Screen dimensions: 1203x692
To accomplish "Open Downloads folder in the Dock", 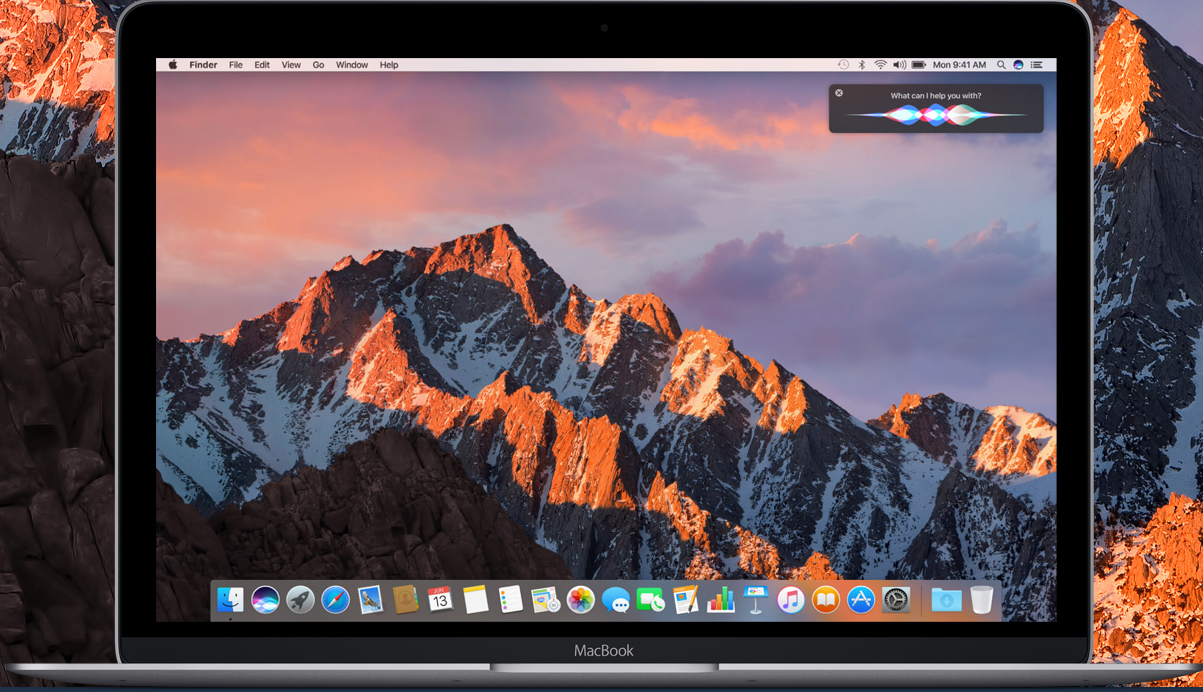I will coord(946,599).
